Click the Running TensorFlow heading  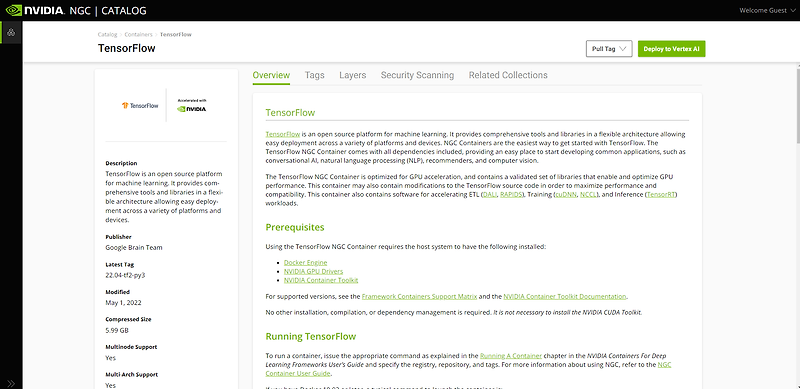pos(311,337)
